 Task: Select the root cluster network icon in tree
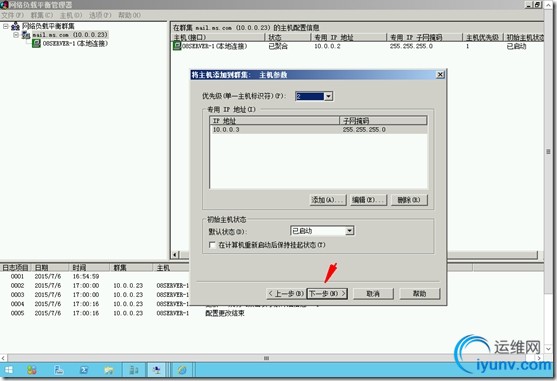(x=15, y=26)
